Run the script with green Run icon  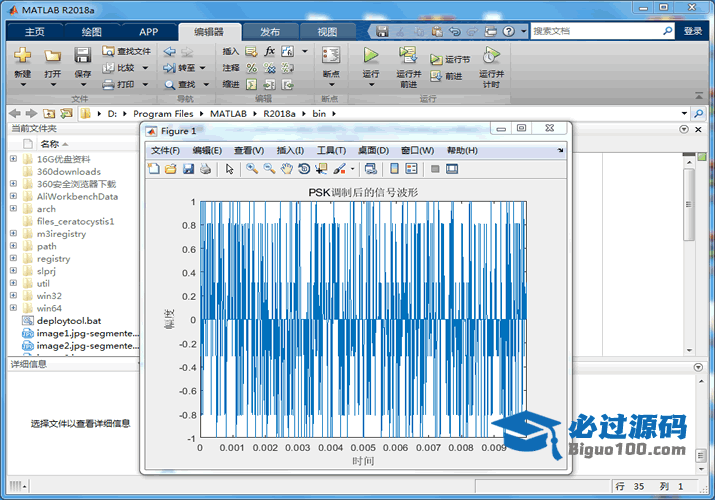click(x=371, y=55)
